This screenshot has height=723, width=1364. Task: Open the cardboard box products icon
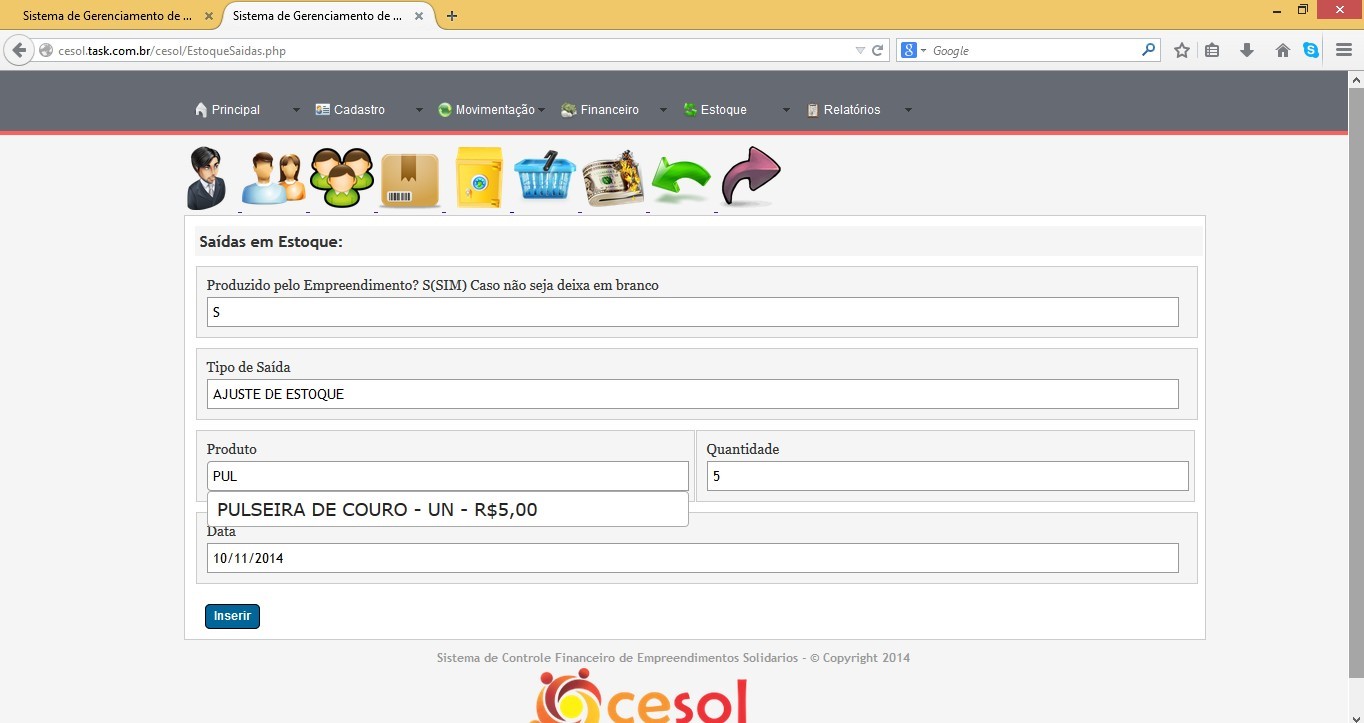click(410, 180)
